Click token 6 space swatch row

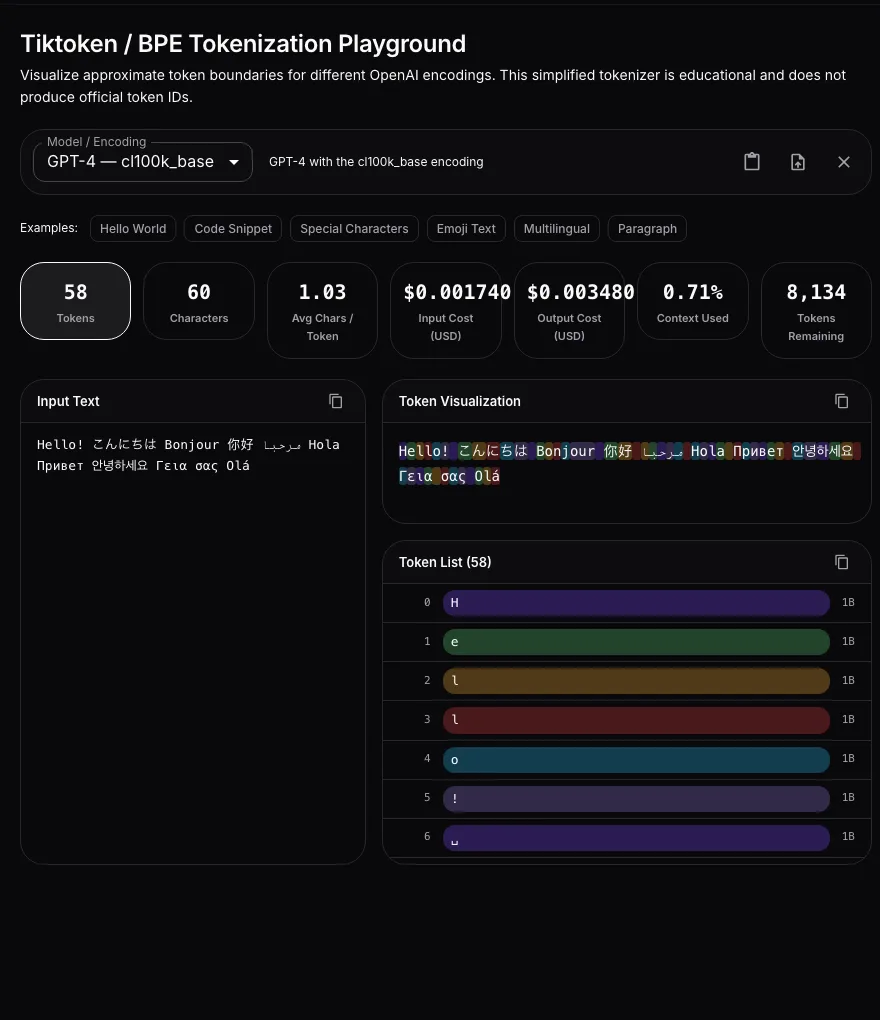pos(636,837)
